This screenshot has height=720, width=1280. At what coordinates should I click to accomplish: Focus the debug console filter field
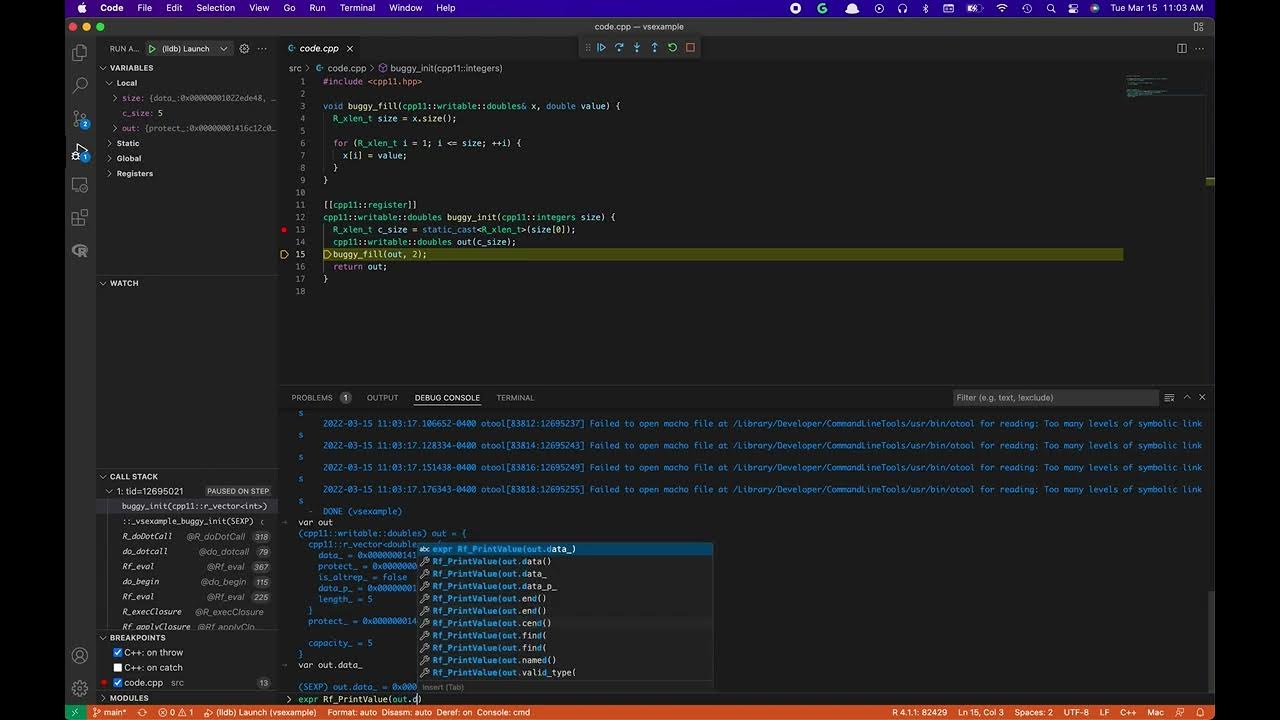(x=1054, y=397)
